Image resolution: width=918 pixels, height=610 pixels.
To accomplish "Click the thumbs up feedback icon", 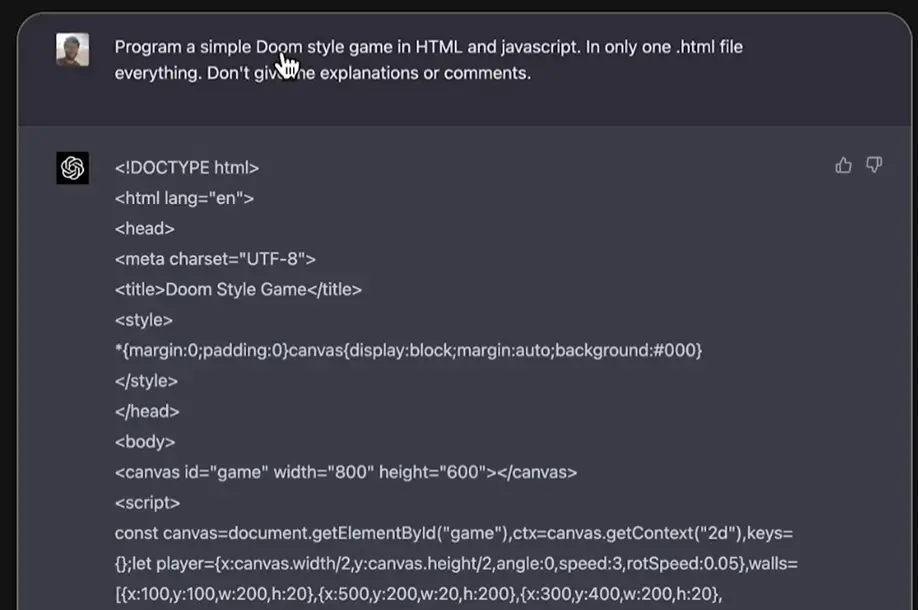I will 843,166.
